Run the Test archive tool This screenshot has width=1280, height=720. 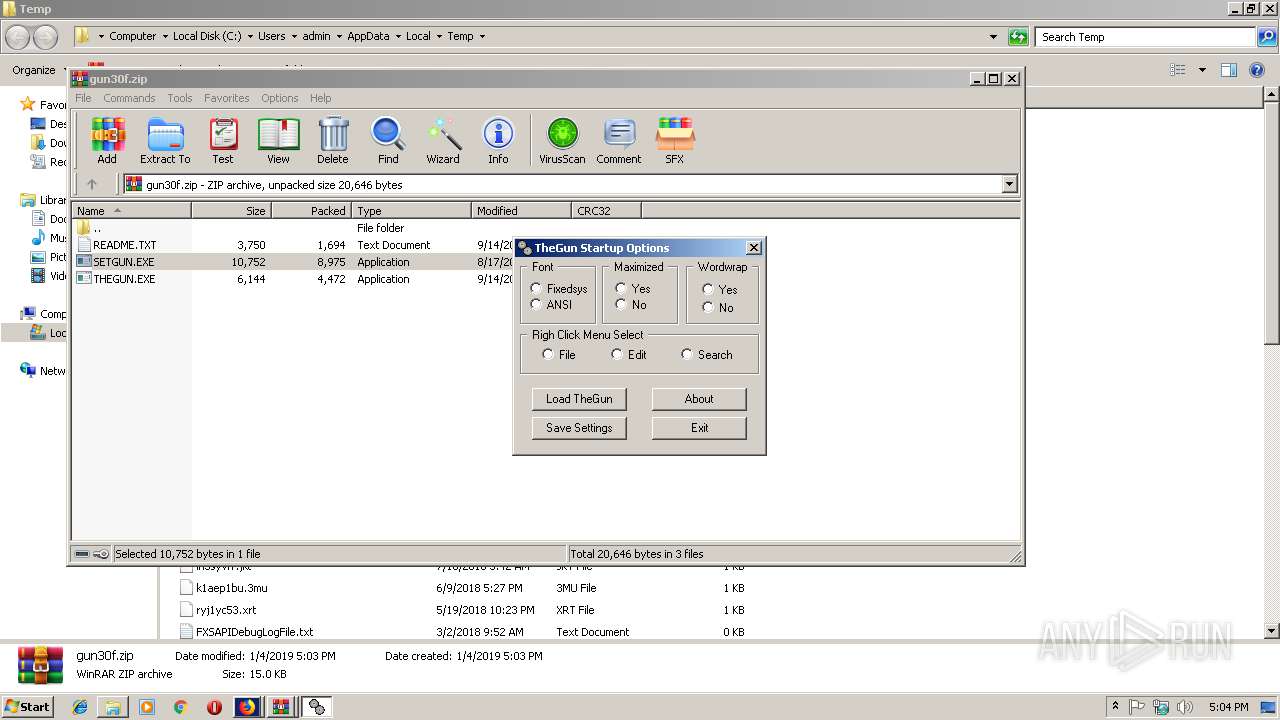click(x=223, y=140)
